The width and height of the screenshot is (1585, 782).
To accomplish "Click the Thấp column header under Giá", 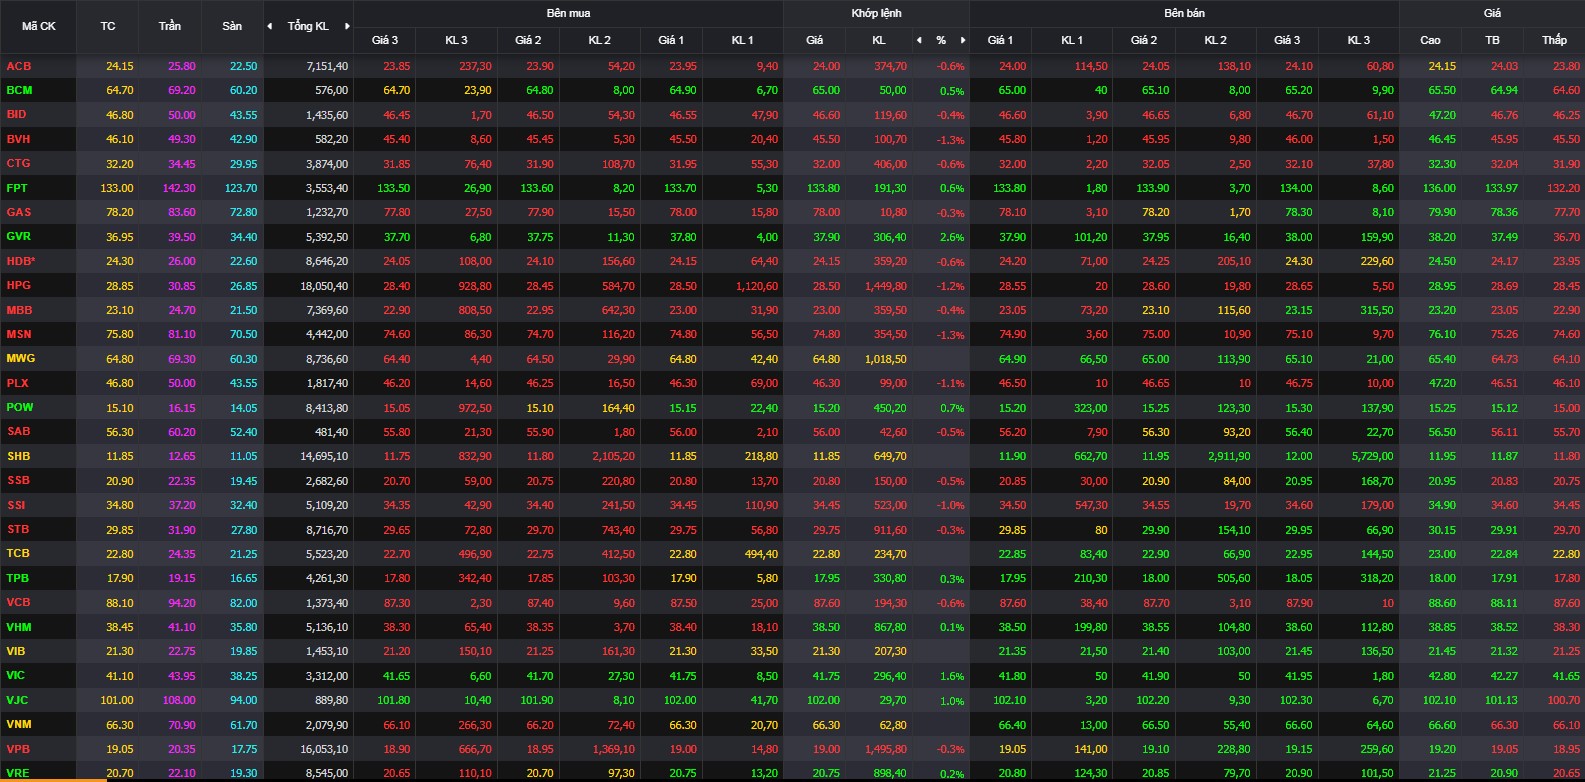I will (1554, 40).
